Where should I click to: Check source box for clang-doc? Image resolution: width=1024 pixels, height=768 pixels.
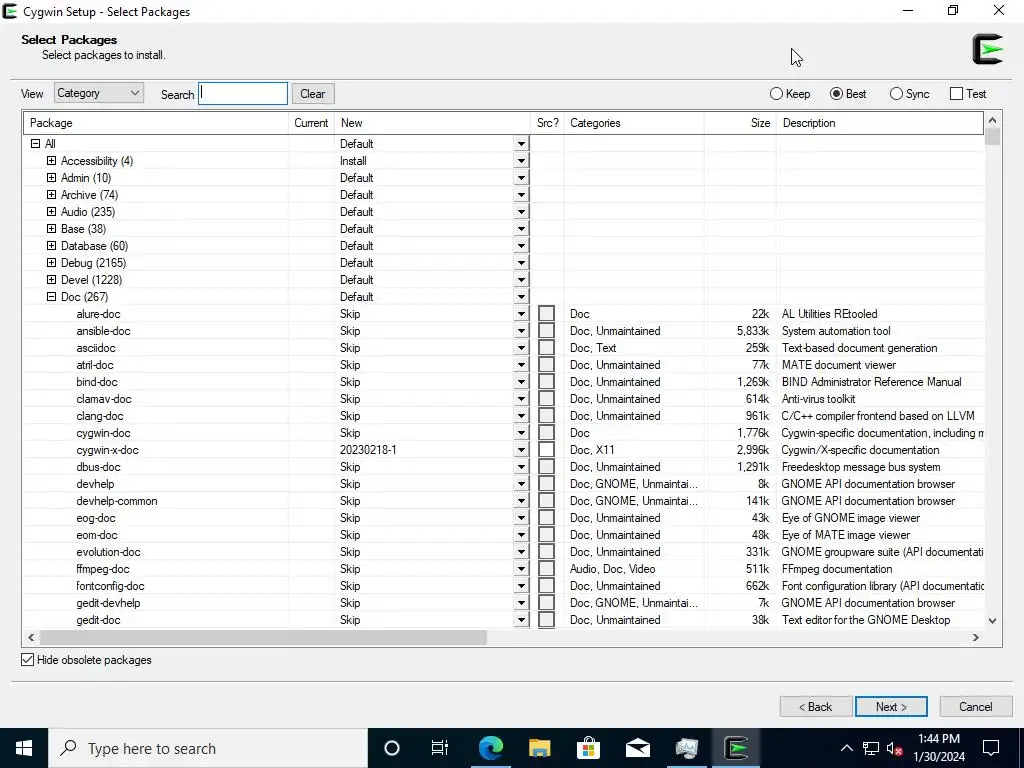[547, 415]
